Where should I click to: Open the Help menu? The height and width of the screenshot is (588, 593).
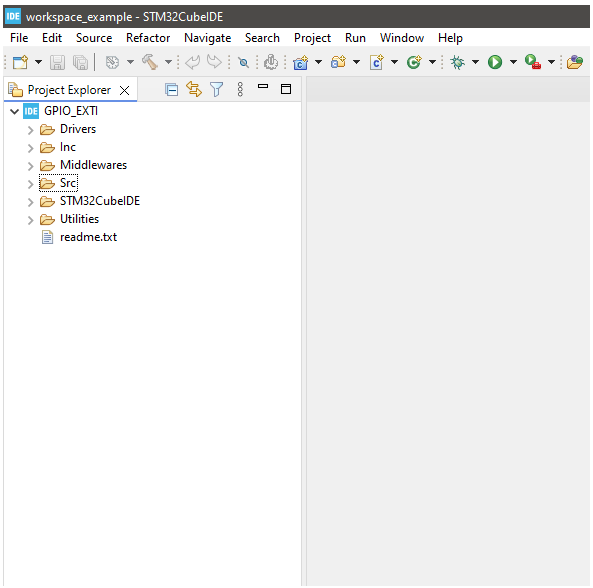[x=450, y=38]
